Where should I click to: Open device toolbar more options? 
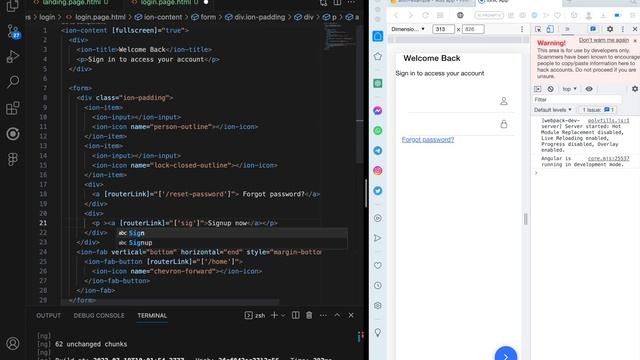pyautogui.click(x=522, y=29)
